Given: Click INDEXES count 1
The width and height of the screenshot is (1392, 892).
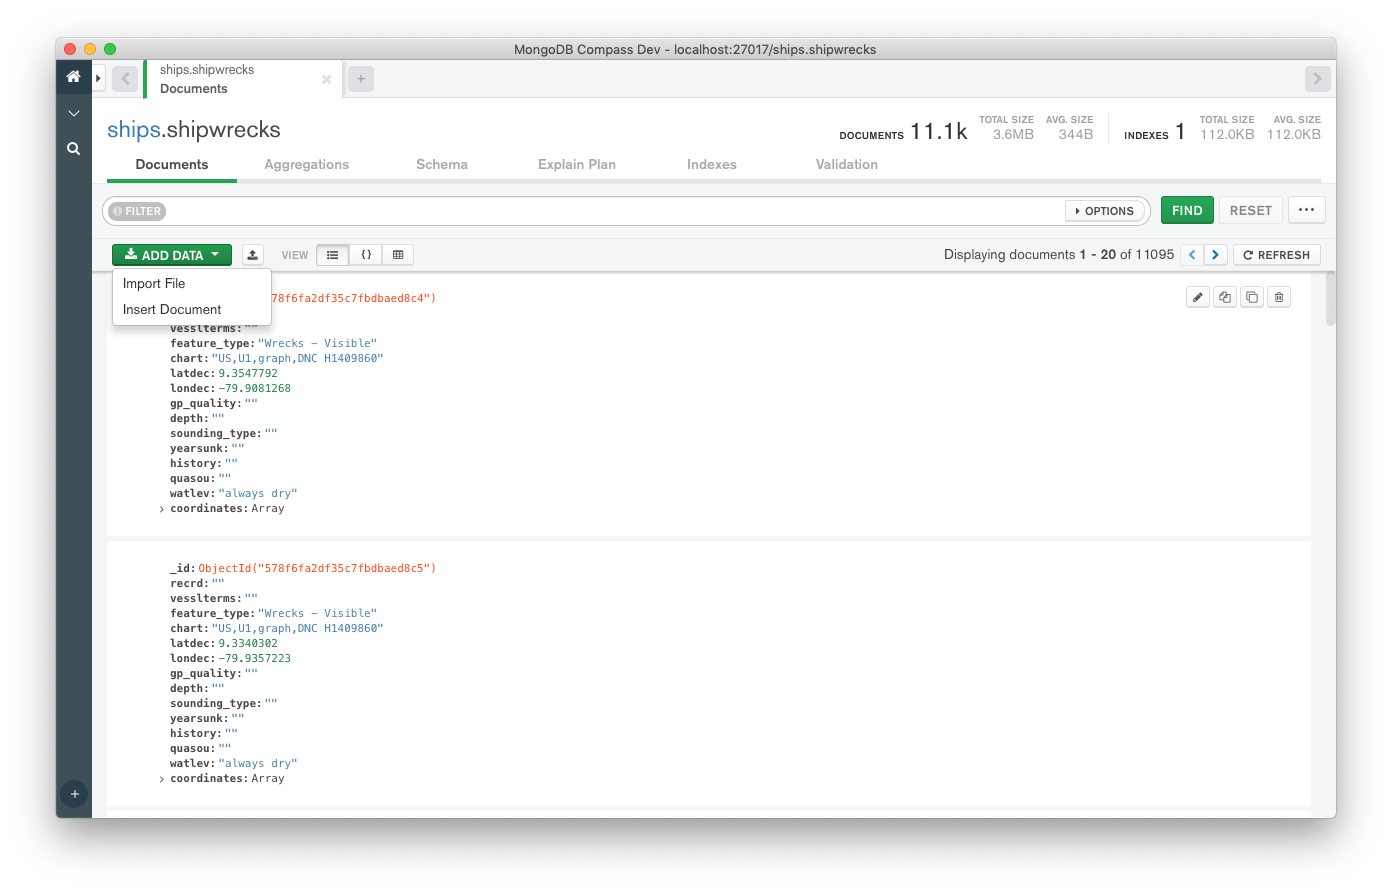Looking at the screenshot, I should pyautogui.click(x=1180, y=132).
